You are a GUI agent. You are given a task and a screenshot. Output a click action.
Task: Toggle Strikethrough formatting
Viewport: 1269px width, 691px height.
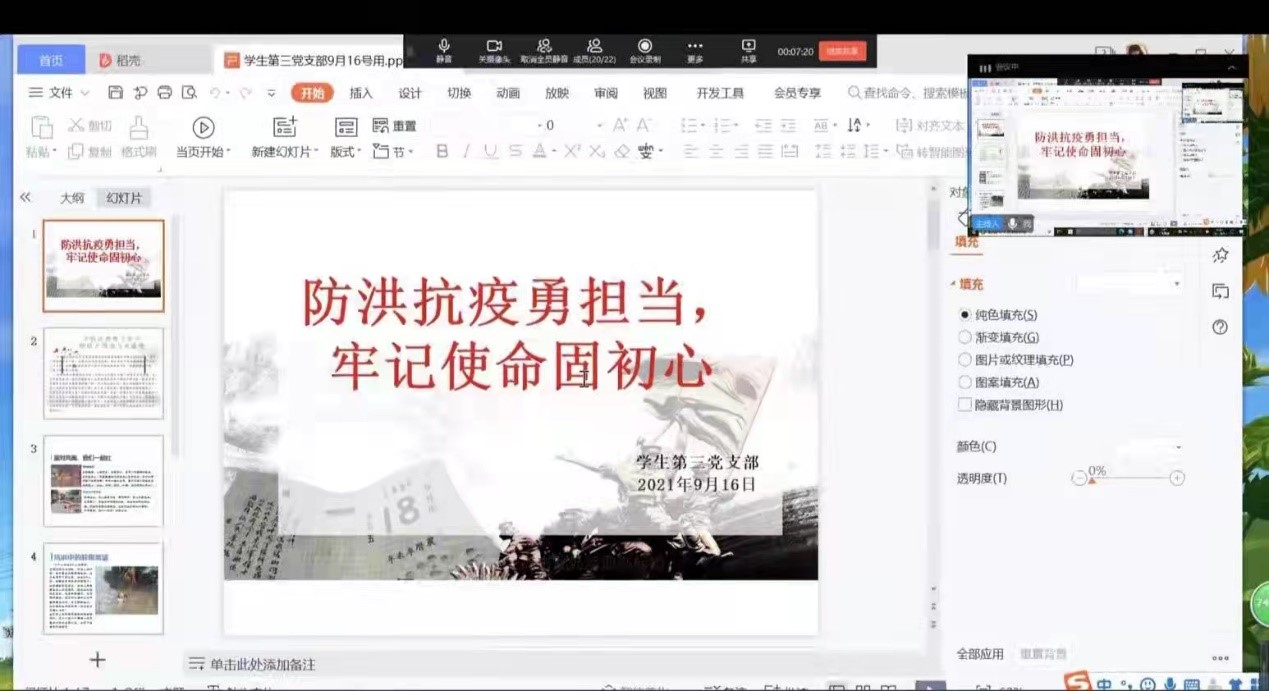coord(515,151)
